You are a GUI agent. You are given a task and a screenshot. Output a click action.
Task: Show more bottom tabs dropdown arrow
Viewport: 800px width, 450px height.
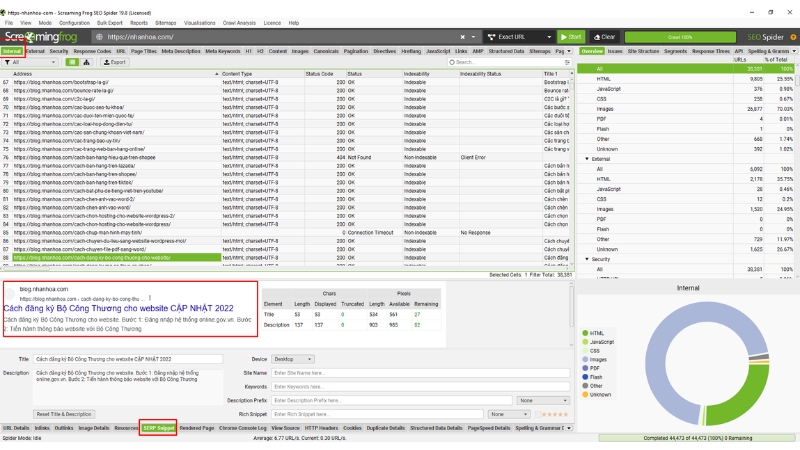coord(569,428)
